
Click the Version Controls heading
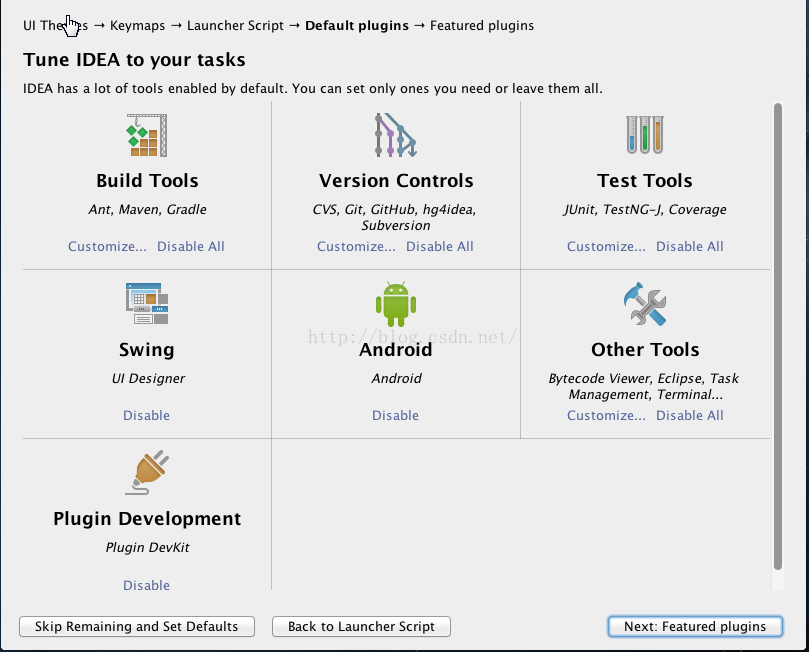[396, 181]
